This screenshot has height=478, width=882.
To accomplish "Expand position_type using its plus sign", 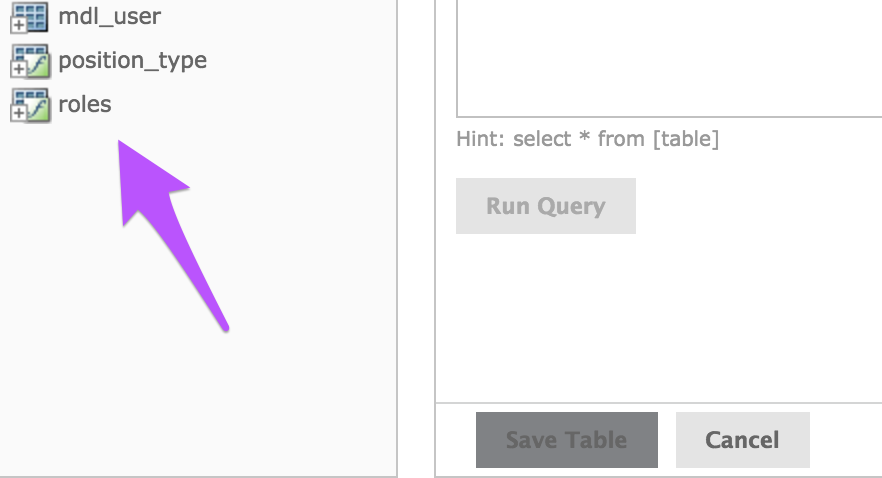I will pyautogui.click(x=18, y=69).
